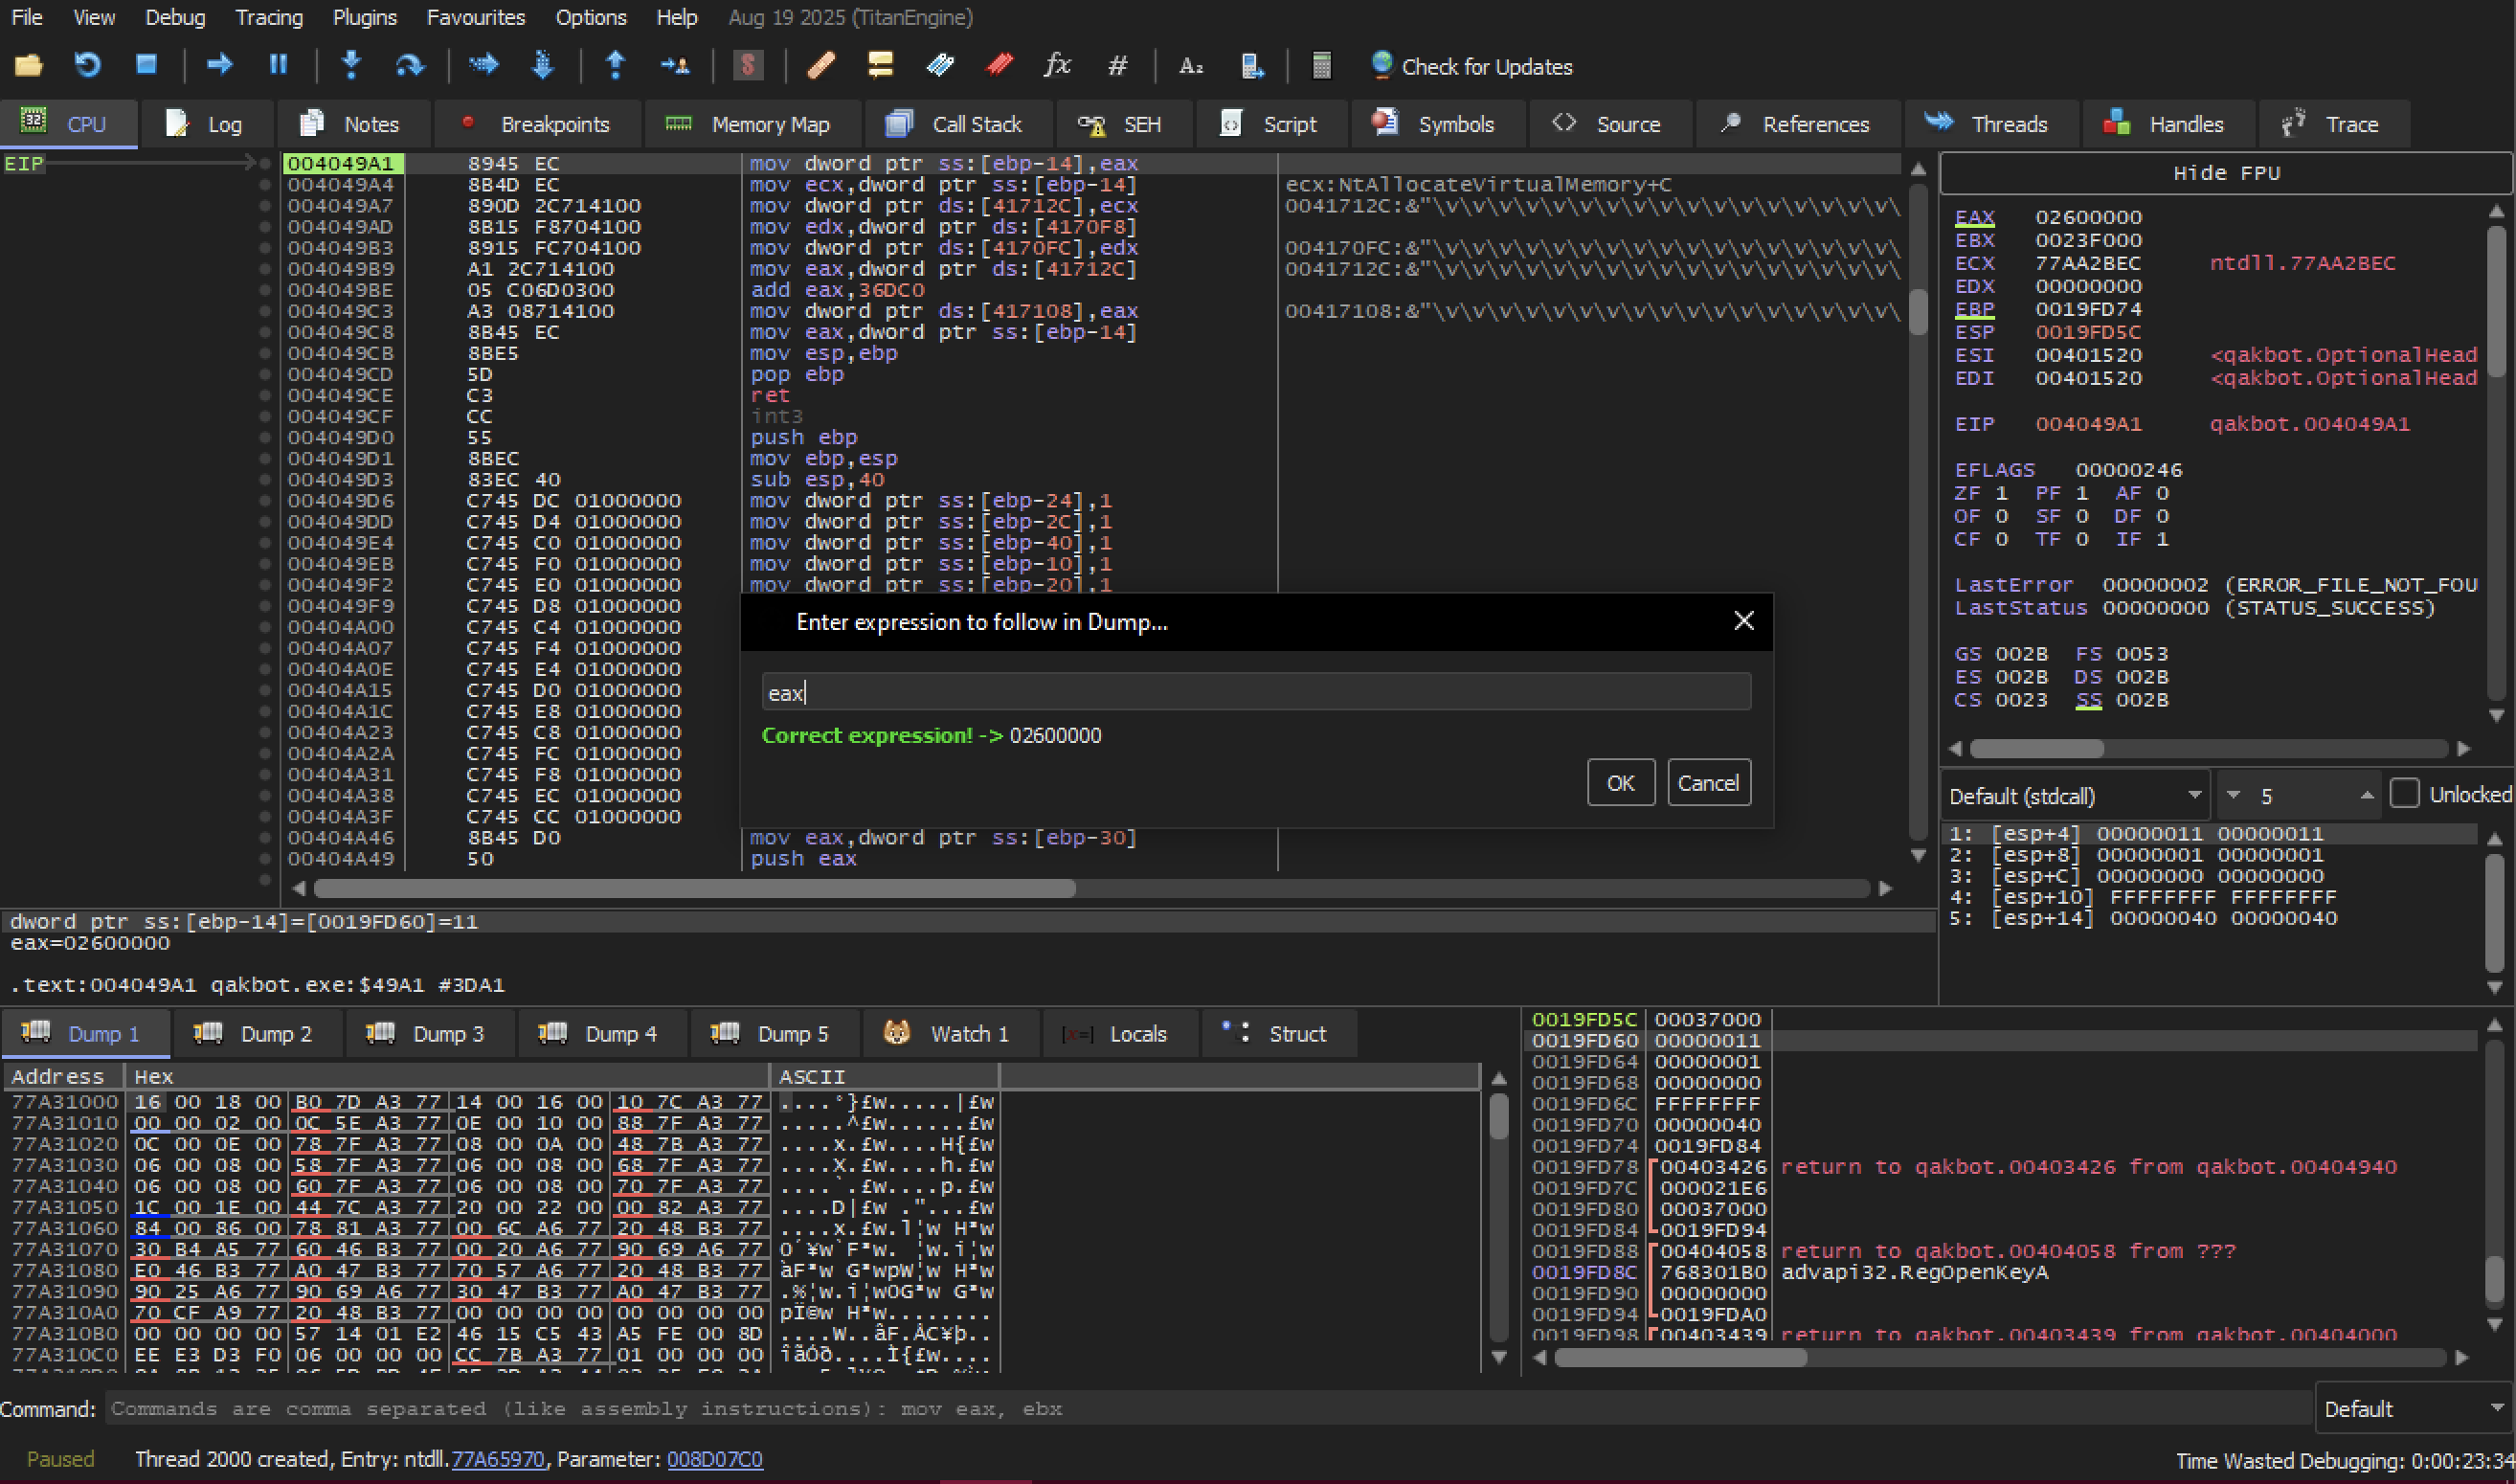Run to user code icon

click(675, 66)
